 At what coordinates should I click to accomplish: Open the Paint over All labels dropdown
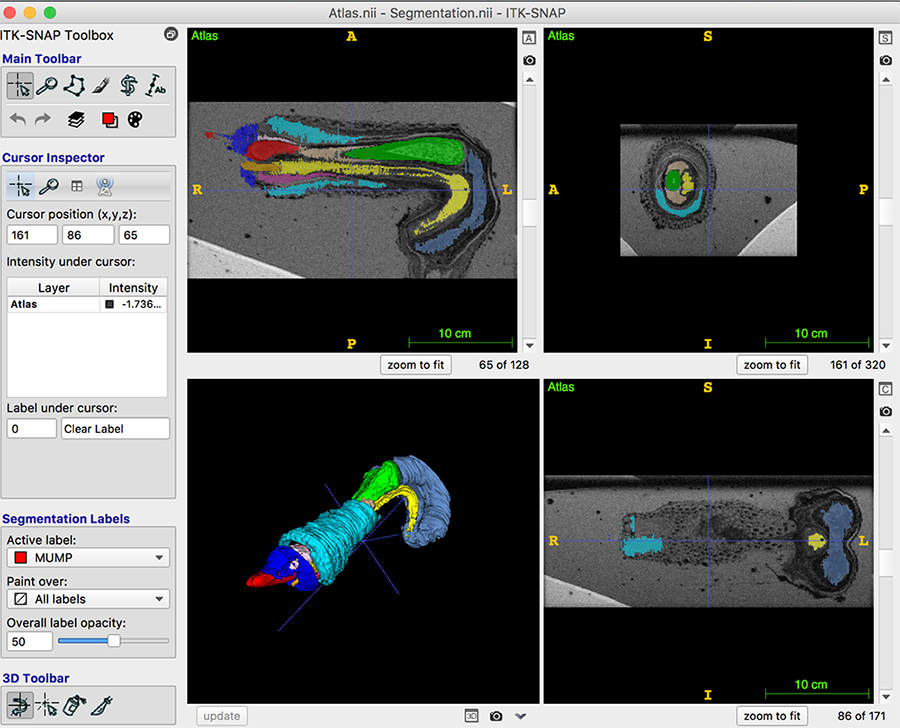pyautogui.click(x=88, y=599)
